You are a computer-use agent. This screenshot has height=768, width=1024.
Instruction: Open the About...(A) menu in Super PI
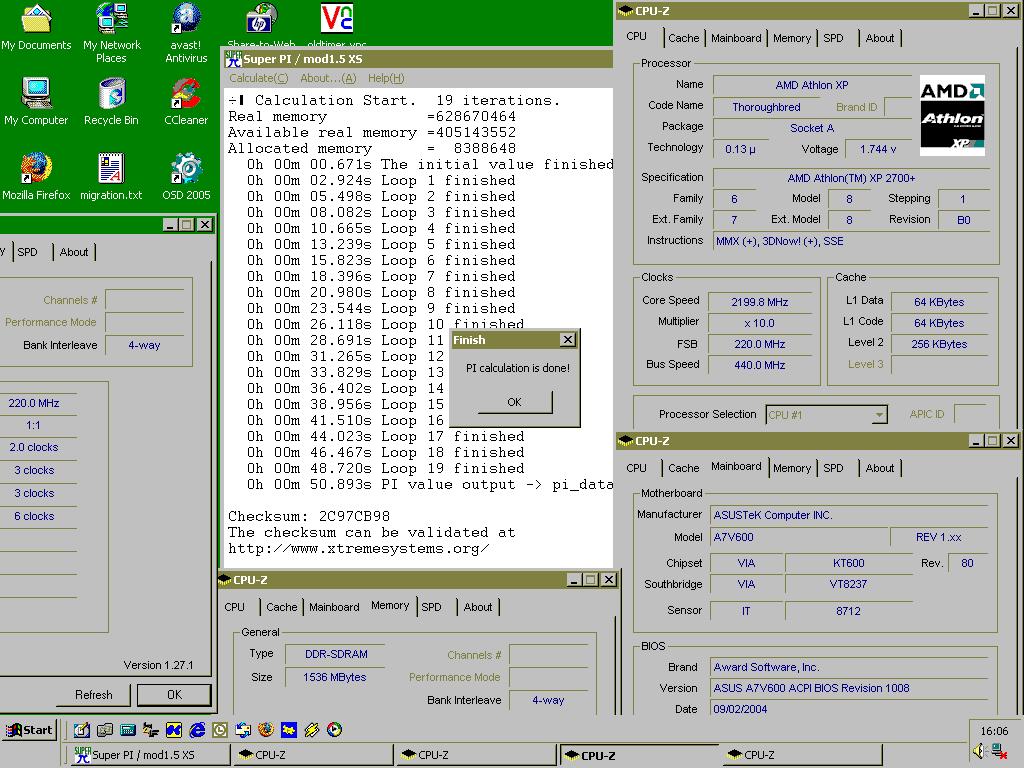click(328, 78)
